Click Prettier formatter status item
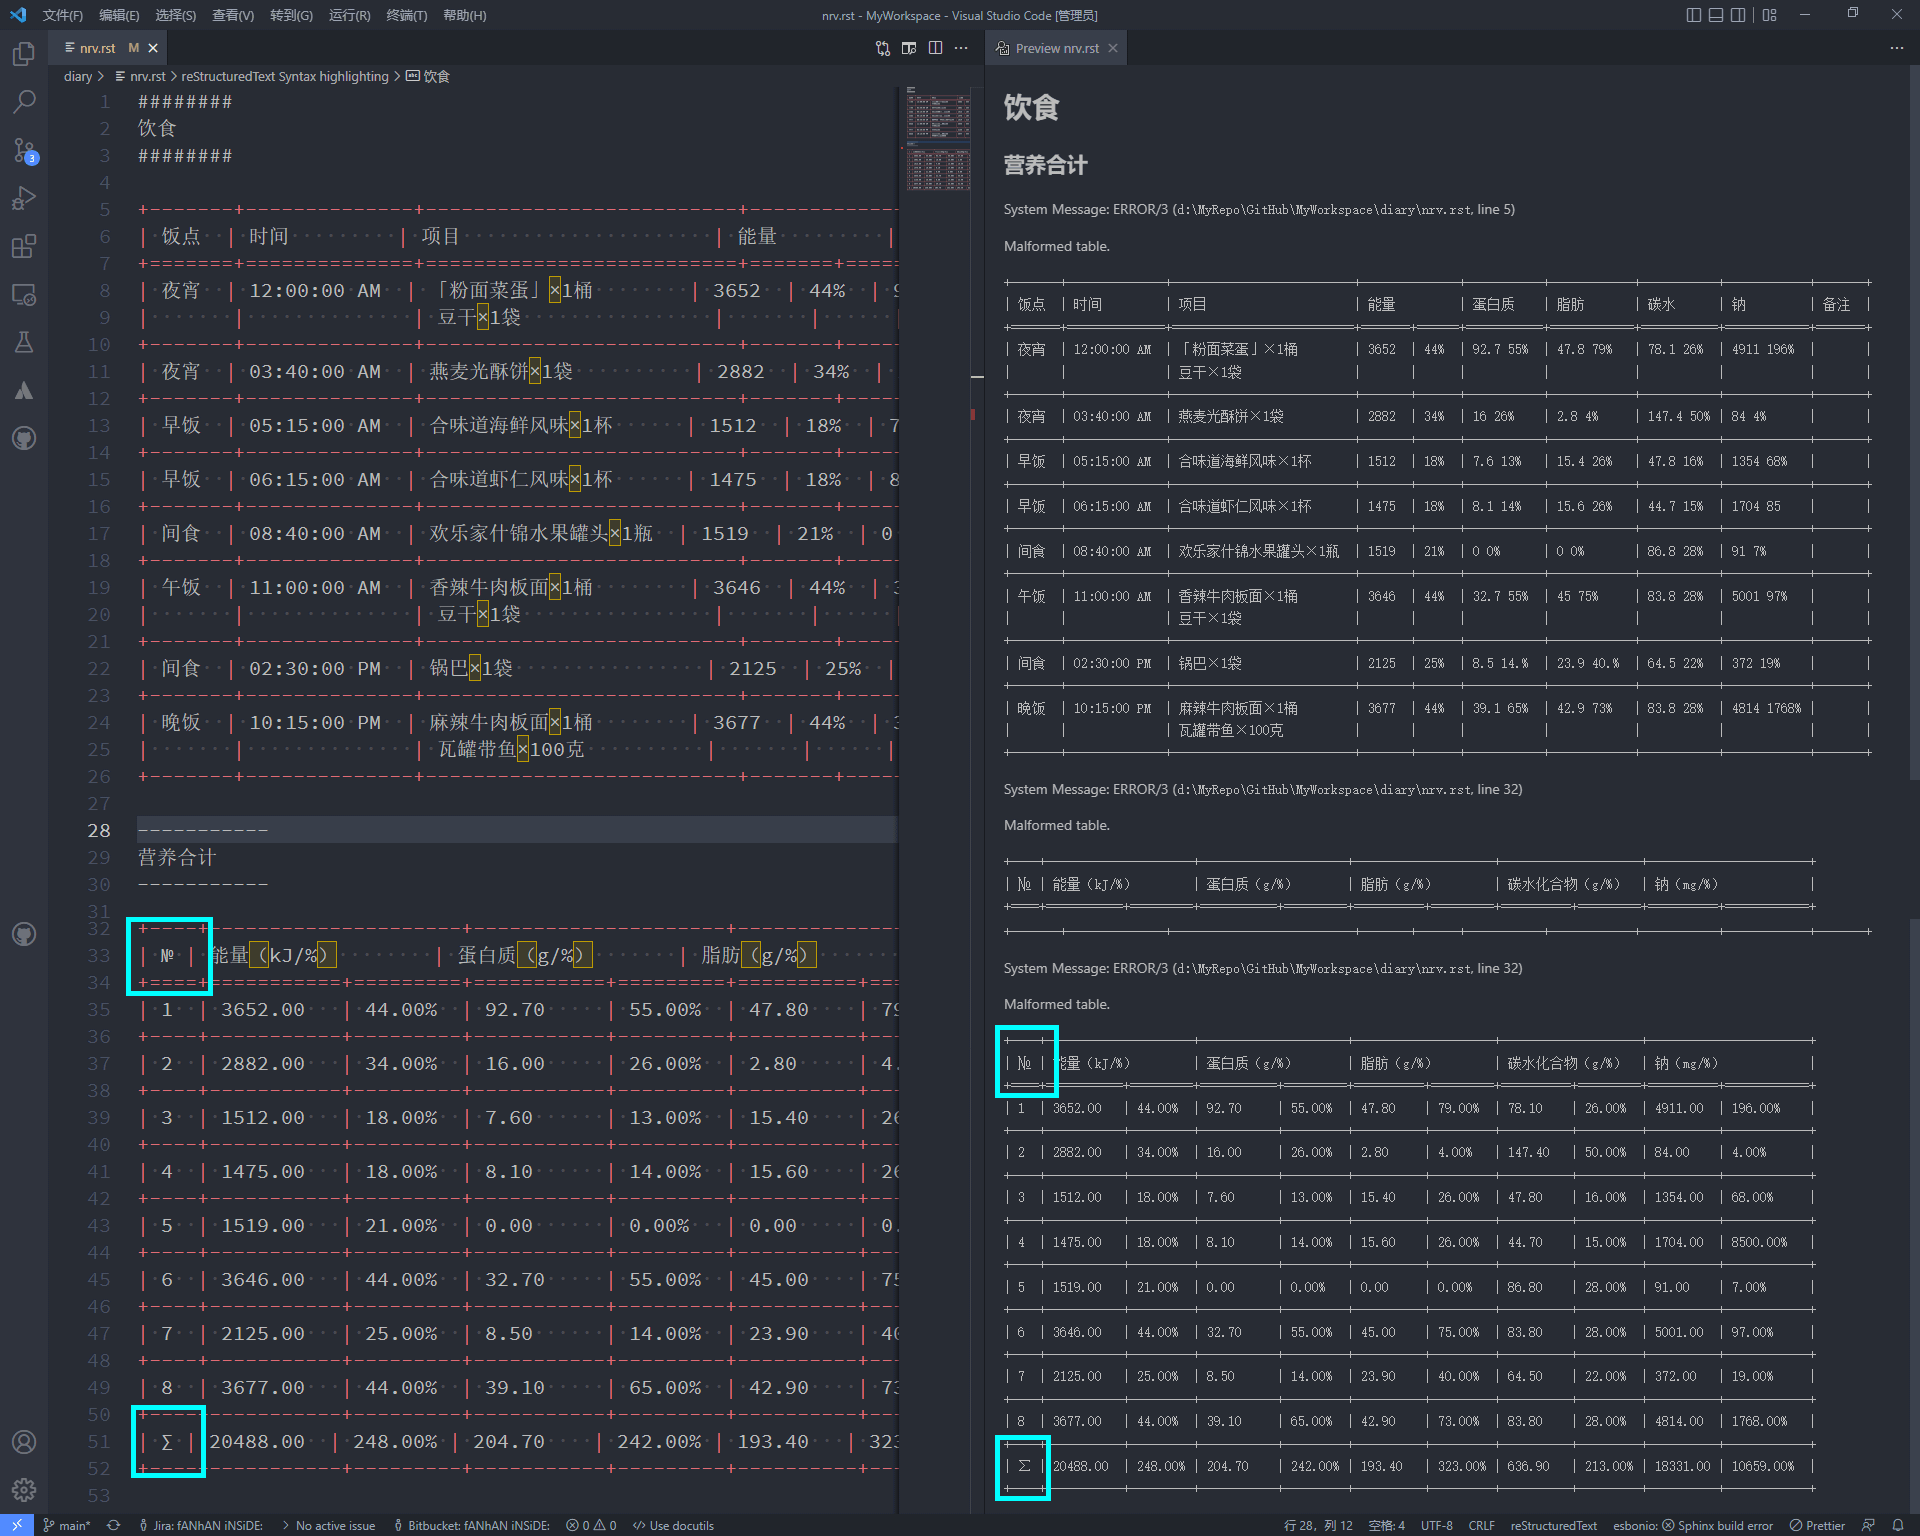 click(1816, 1525)
